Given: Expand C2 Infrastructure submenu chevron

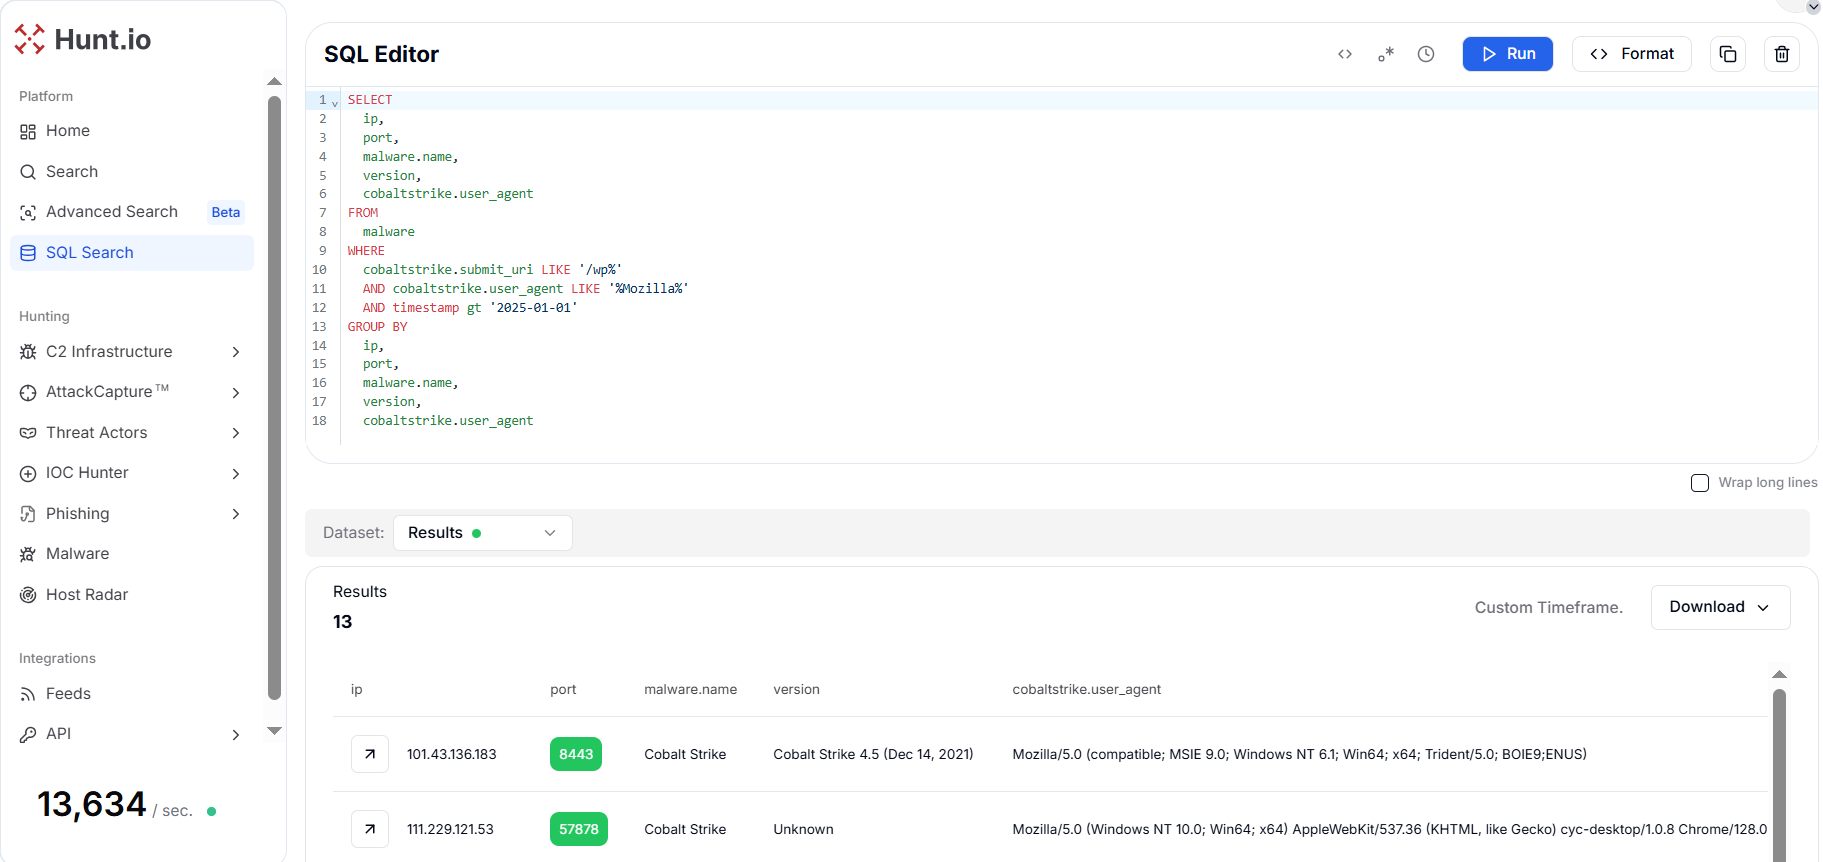Looking at the screenshot, I should (236, 352).
